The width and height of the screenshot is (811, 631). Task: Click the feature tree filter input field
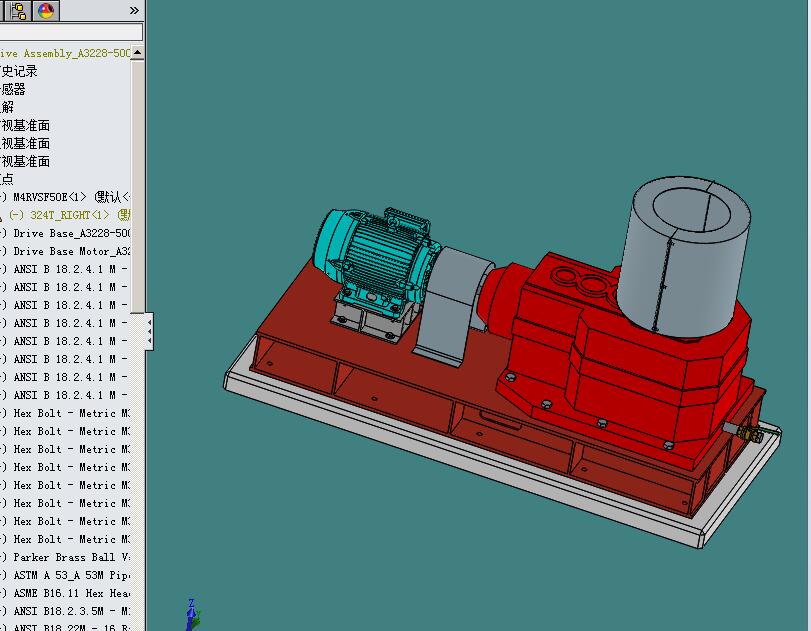70,32
